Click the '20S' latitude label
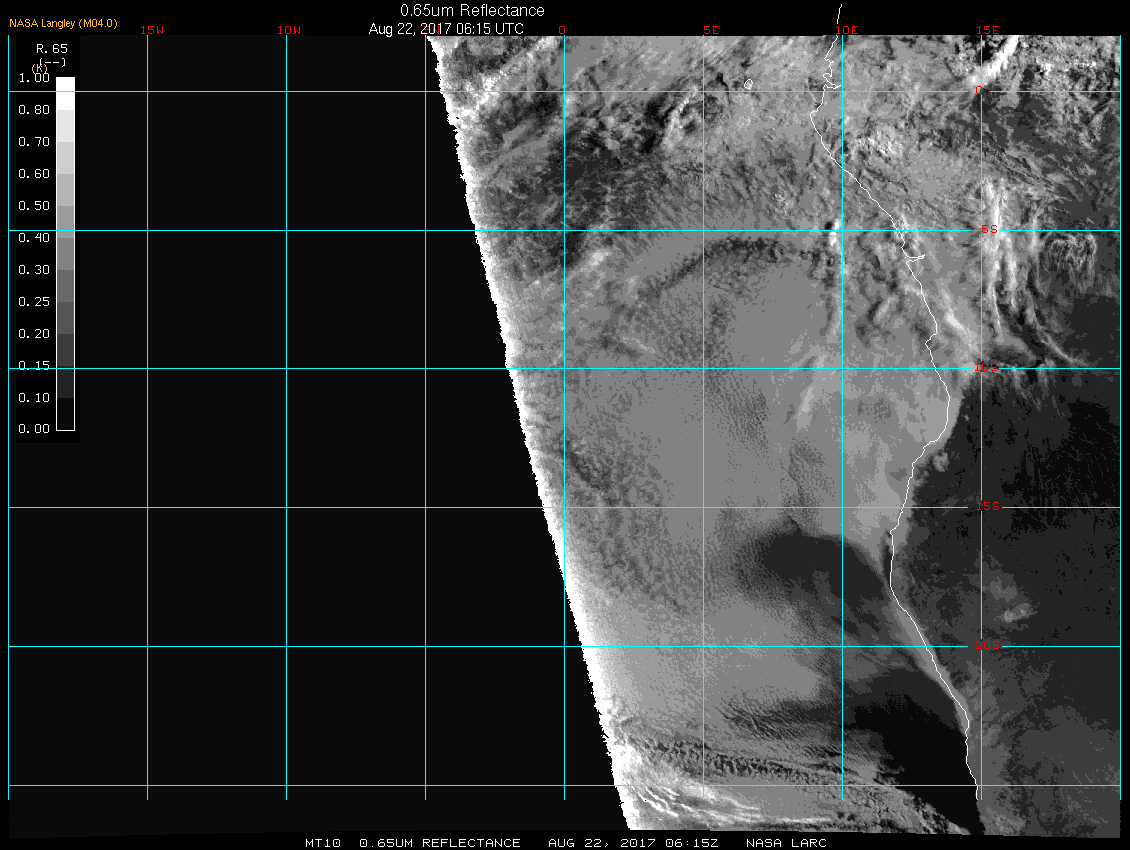Screen dimensions: 1130x850 (988, 645)
